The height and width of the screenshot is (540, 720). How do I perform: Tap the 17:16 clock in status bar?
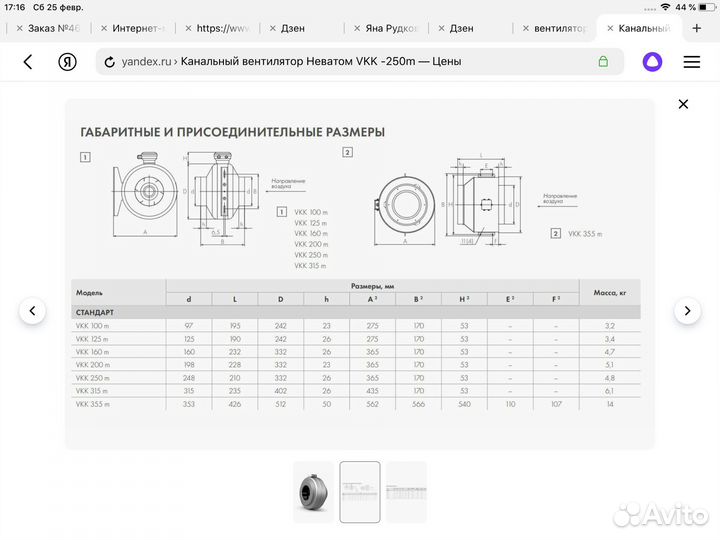coord(15,7)
